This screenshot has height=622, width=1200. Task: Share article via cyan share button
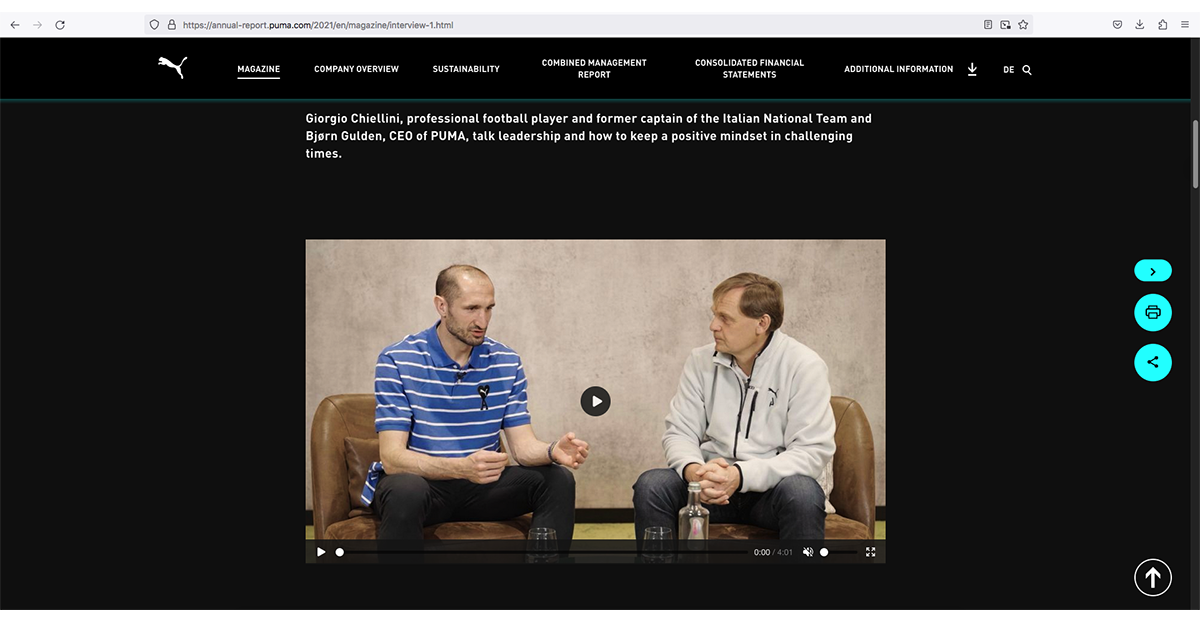click(1152, 362)
